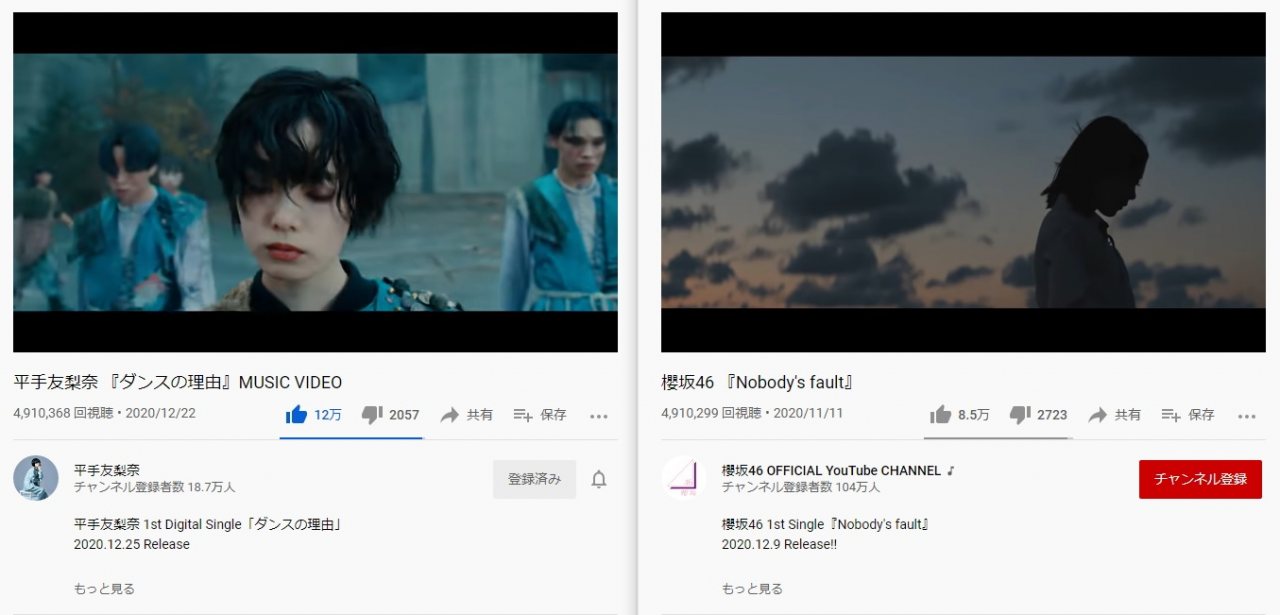Toggle notification bell for 平手友梨奈 channel
This screenshot has height=615, width=1280.
[599, 480]
